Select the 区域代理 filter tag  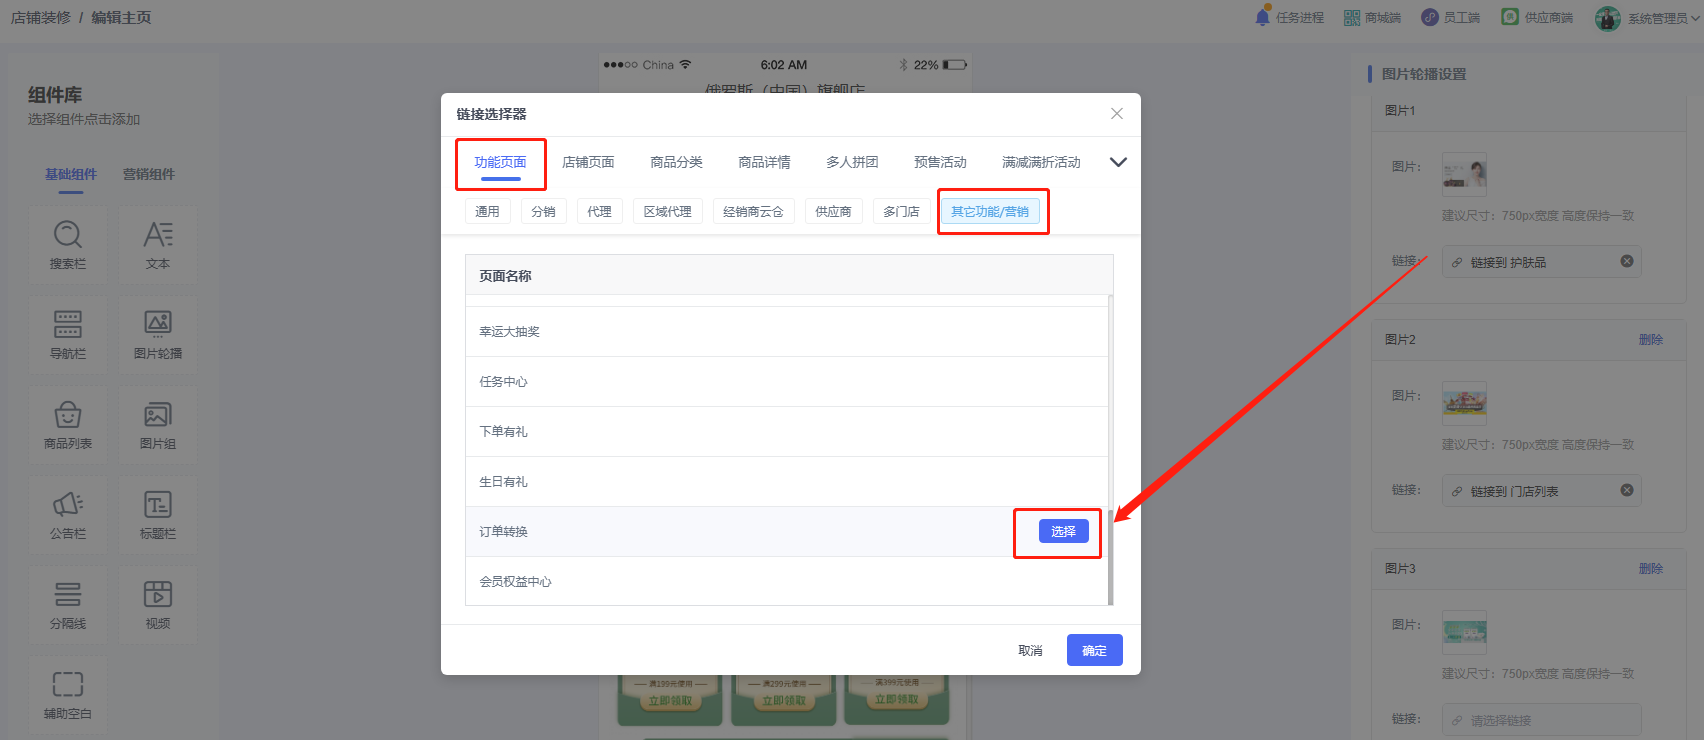click(667, 211)
